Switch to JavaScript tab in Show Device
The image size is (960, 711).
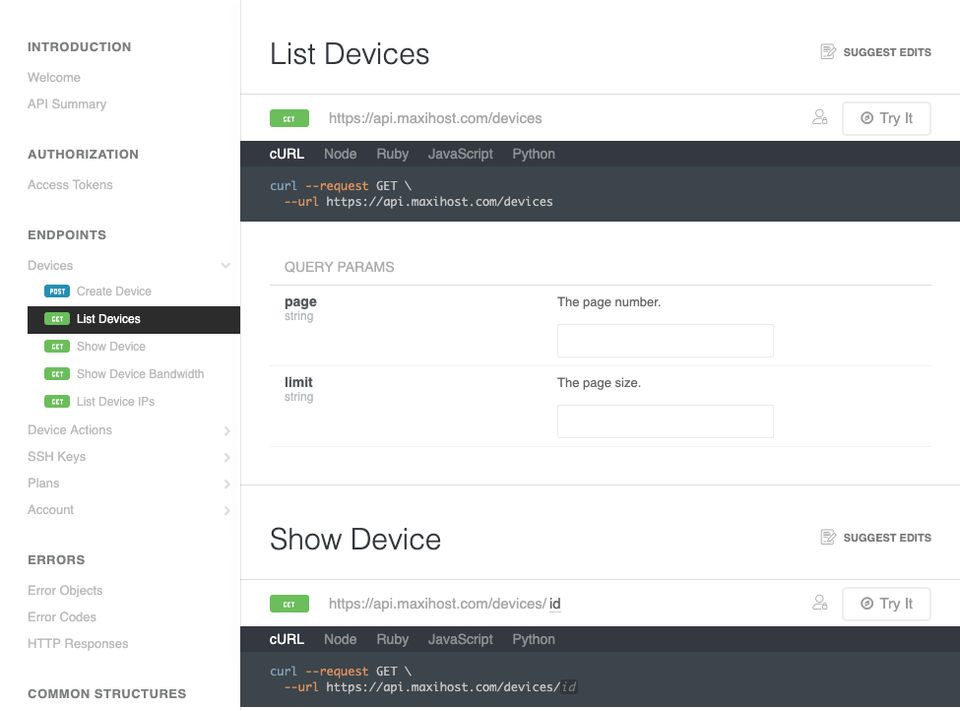tap(460, 639)
